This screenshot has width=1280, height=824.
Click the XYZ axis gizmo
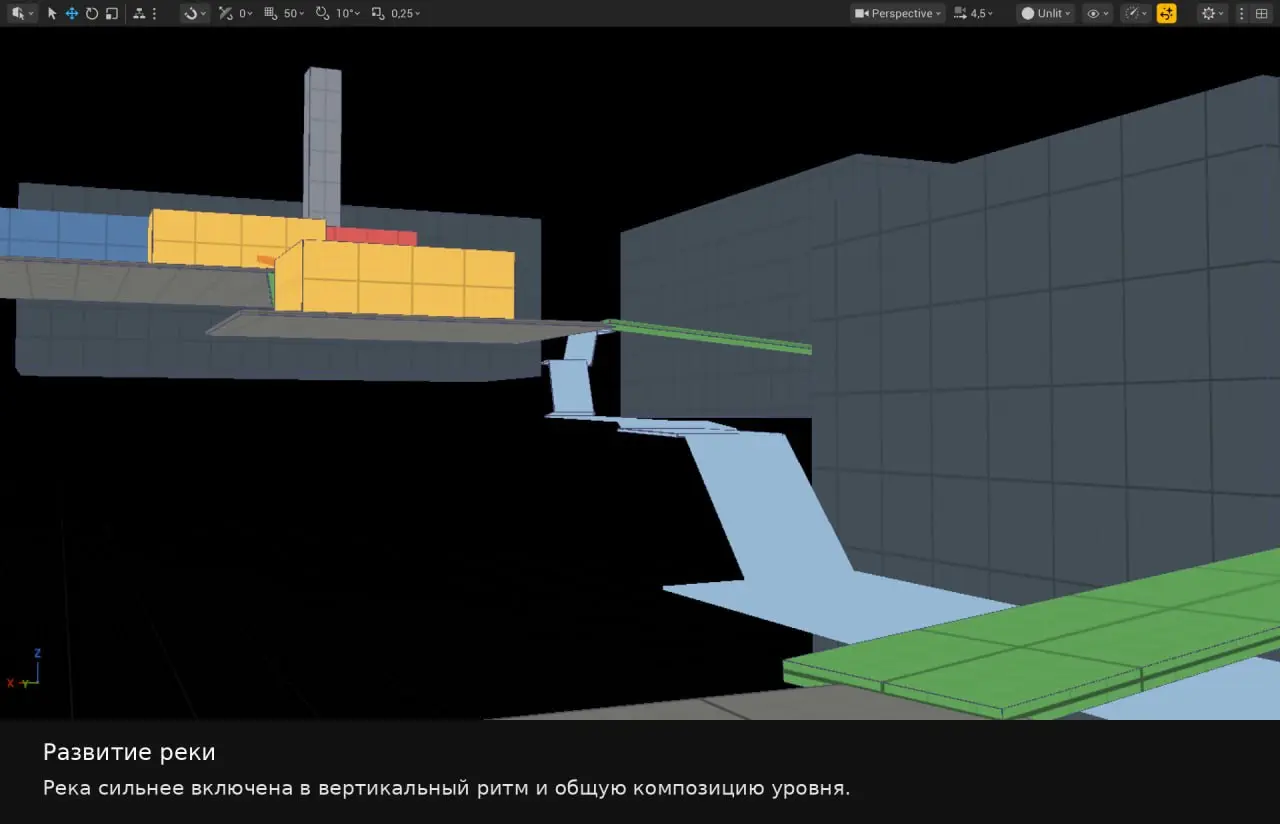click(x=24, y=670)
